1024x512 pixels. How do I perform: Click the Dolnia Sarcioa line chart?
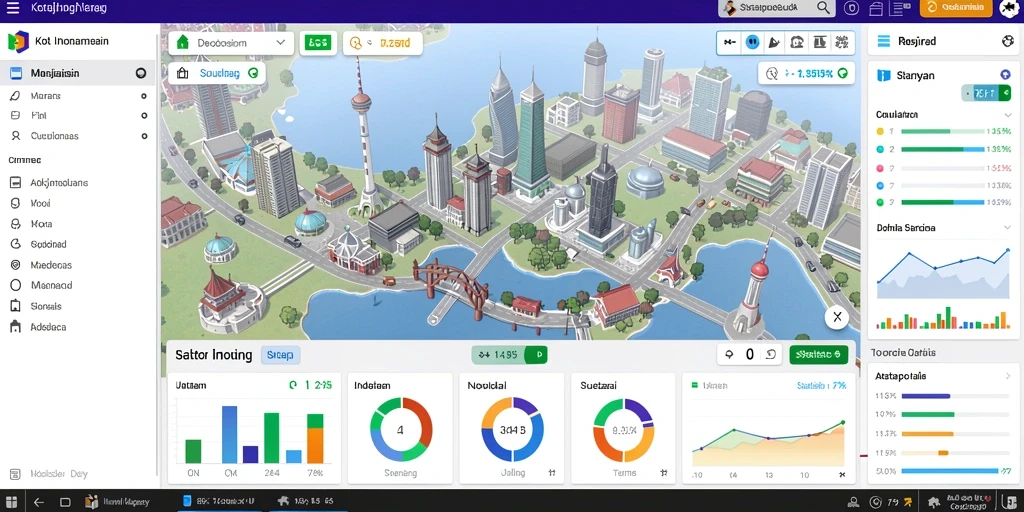(x=944, y=271)
